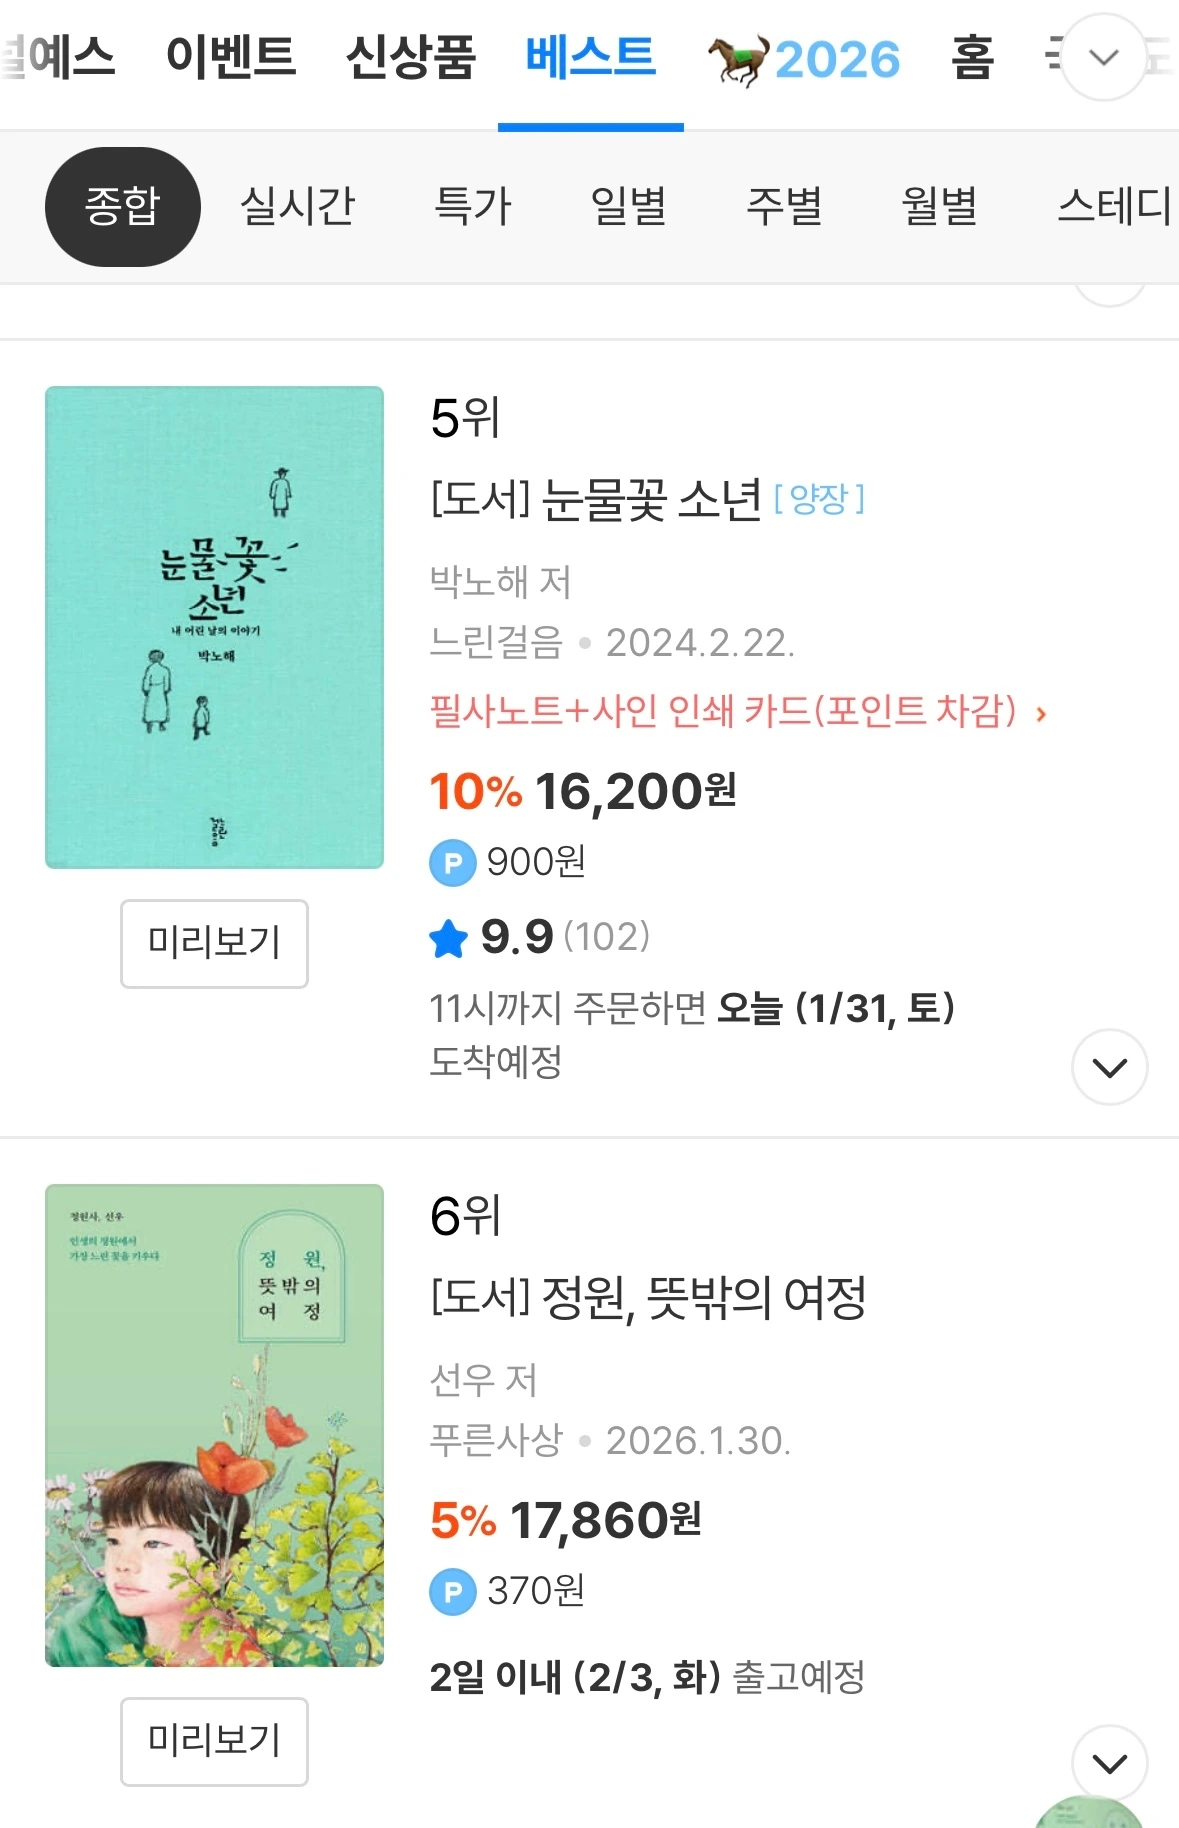
Task: Open the 정원, 뜻밖의 여정 cover thumbnail
Action: pos(214,1425)
